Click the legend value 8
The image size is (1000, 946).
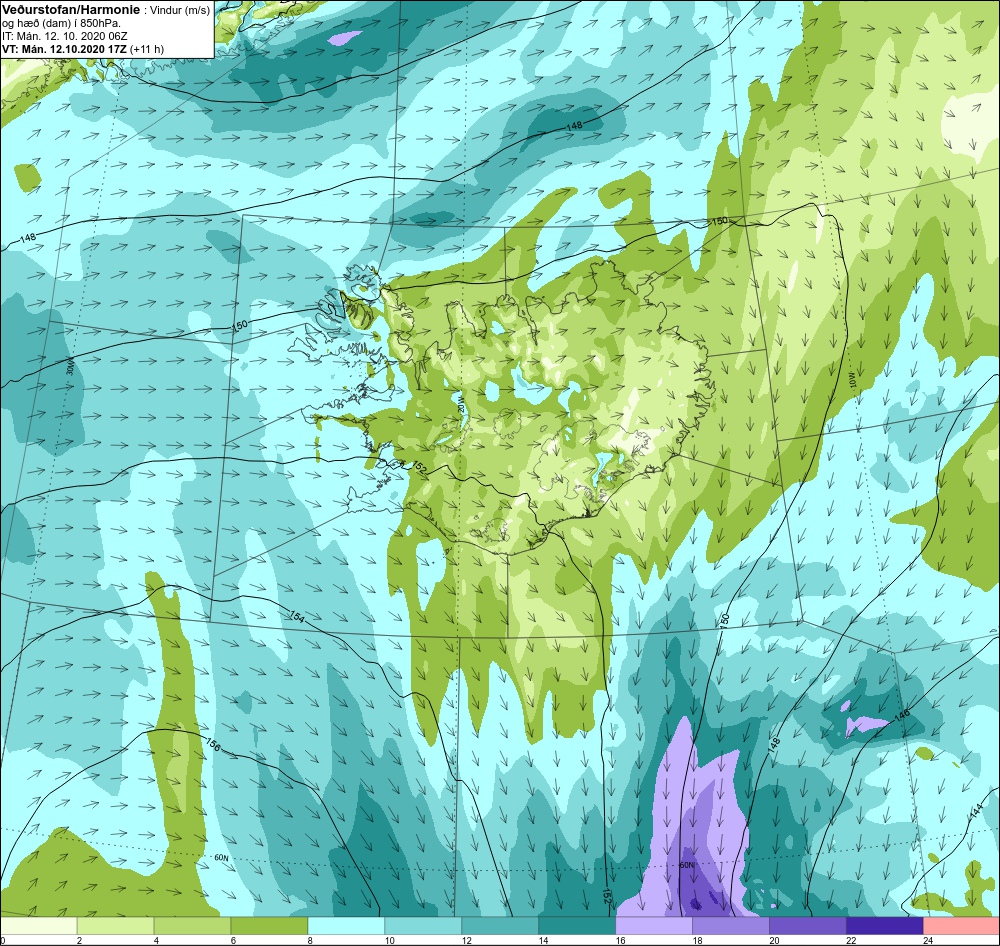310,940
